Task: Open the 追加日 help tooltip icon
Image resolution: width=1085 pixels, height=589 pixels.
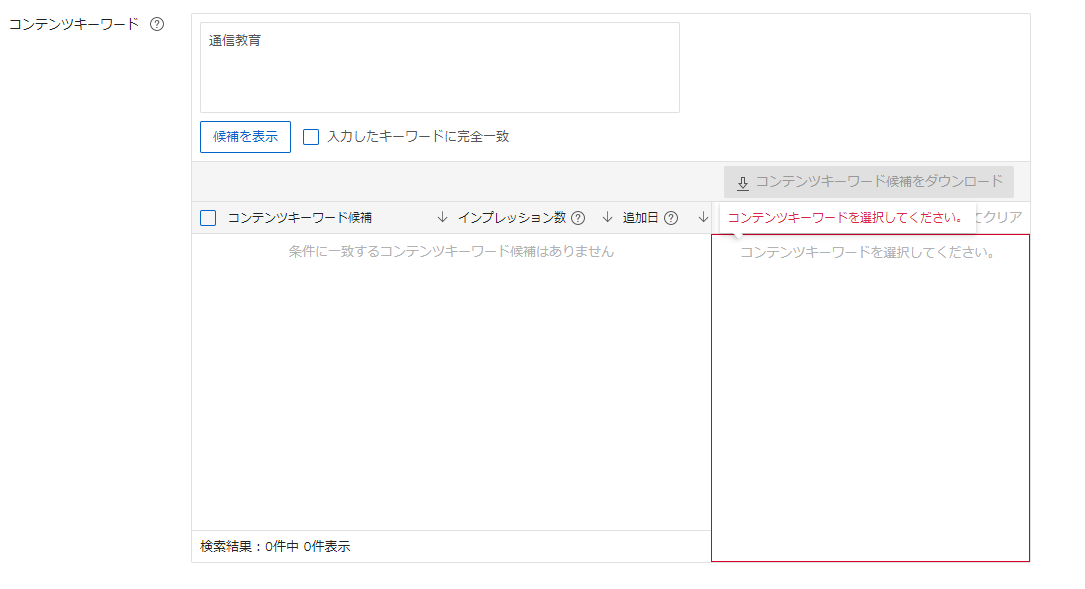Action: pos(671,218)
